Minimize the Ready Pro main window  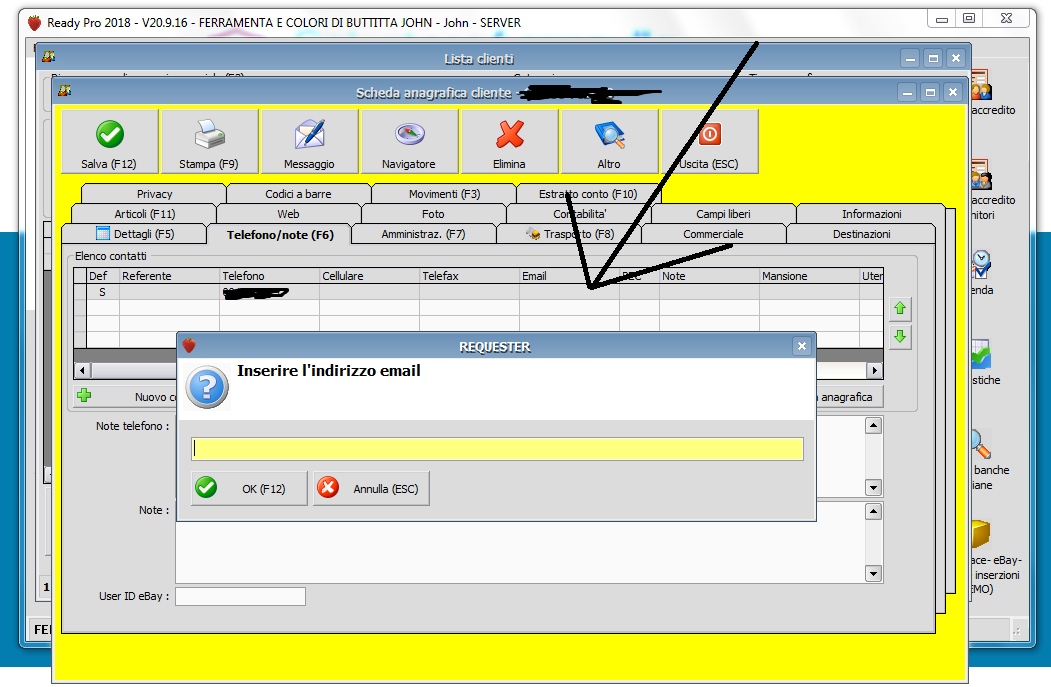click(x=942, y=19)
